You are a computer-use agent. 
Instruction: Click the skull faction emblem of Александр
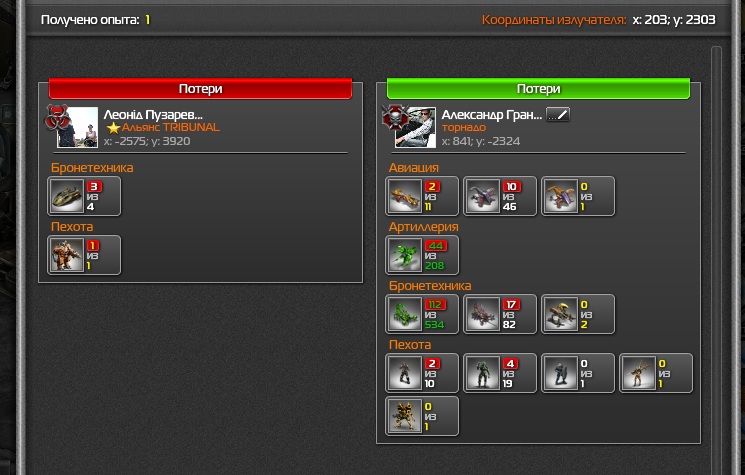point(394,117)
